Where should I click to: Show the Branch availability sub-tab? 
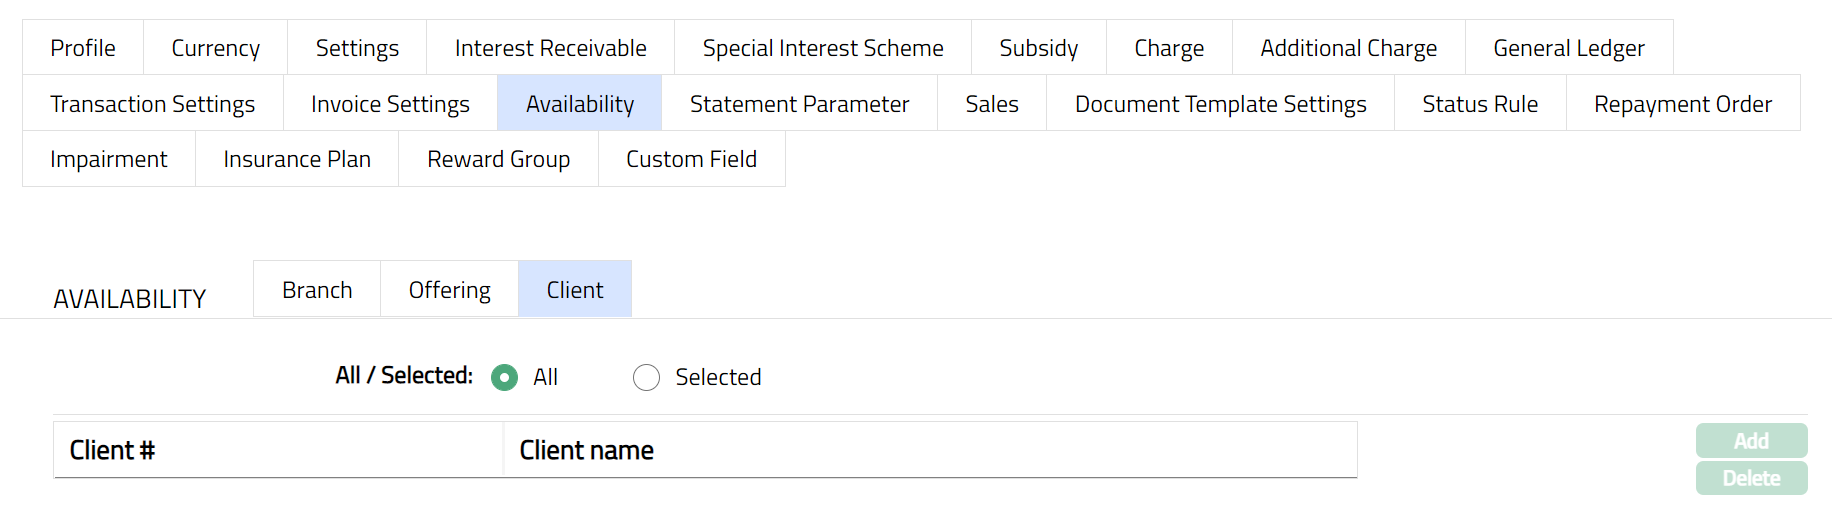click(317, 290)
